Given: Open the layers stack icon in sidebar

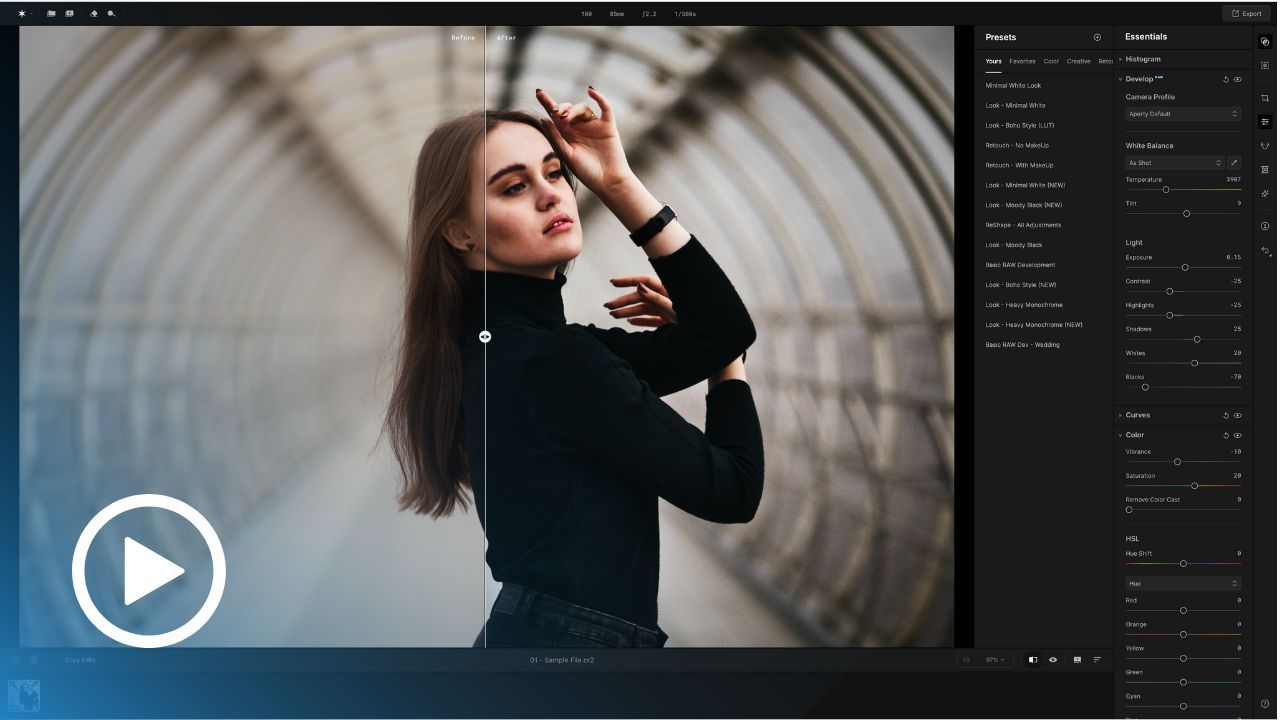Looking at the screenshot, I should click(x=1265, y=170).
